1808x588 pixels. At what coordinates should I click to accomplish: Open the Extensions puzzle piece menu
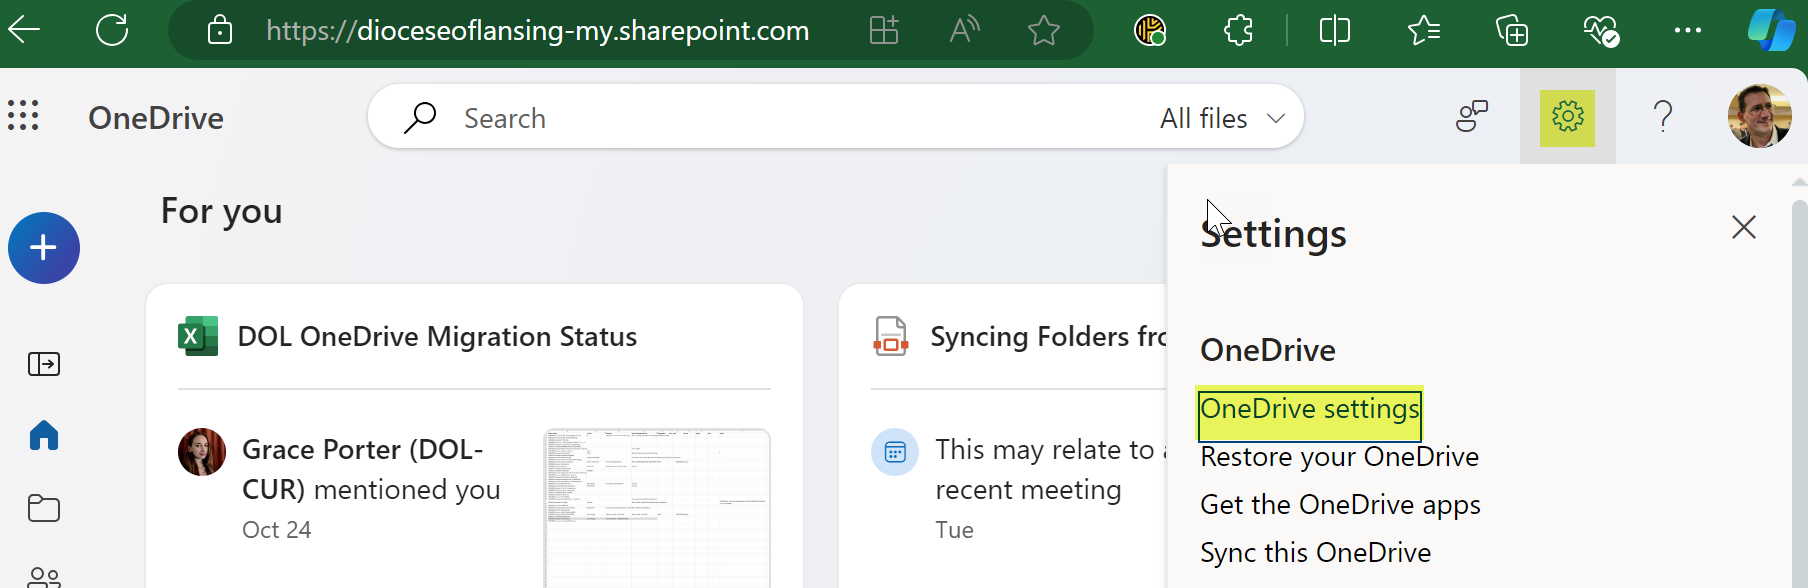coord(1238,31)
